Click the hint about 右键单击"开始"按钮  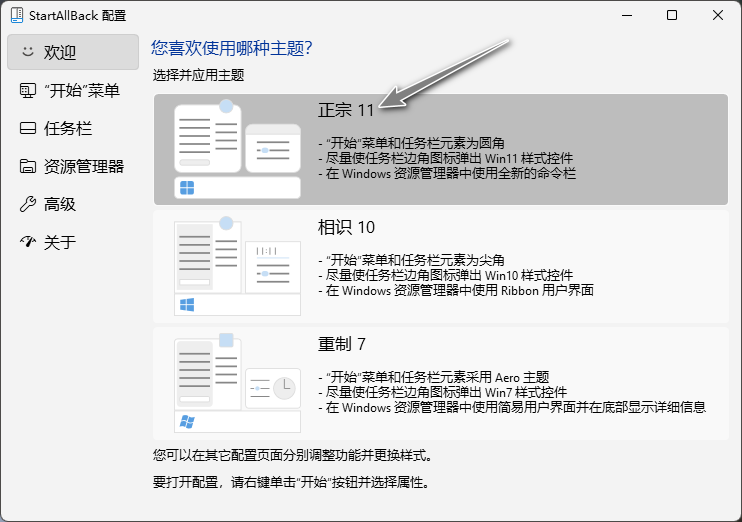(x=292, y=482)
